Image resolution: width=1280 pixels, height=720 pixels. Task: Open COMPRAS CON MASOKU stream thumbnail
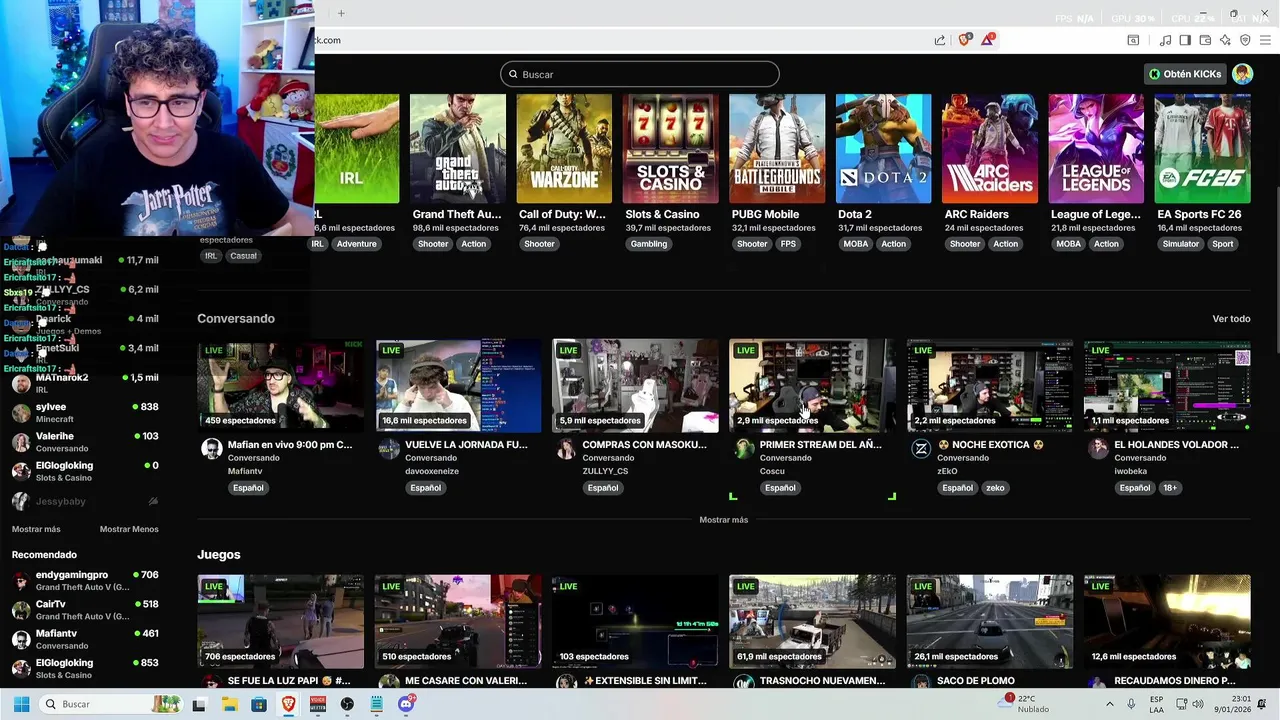coord(635,386)
